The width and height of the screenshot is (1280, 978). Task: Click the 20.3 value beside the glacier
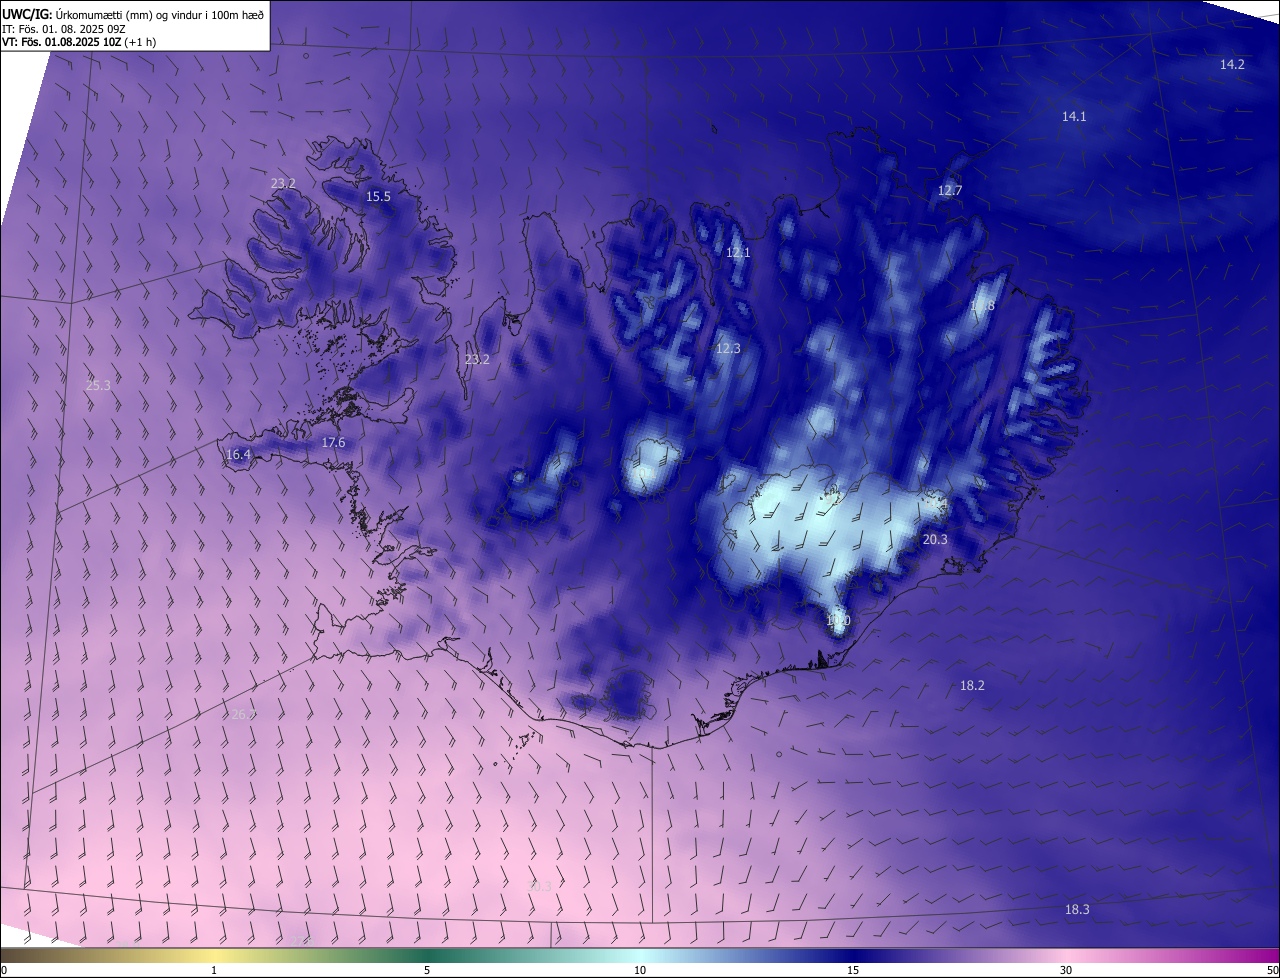(935, 539)
